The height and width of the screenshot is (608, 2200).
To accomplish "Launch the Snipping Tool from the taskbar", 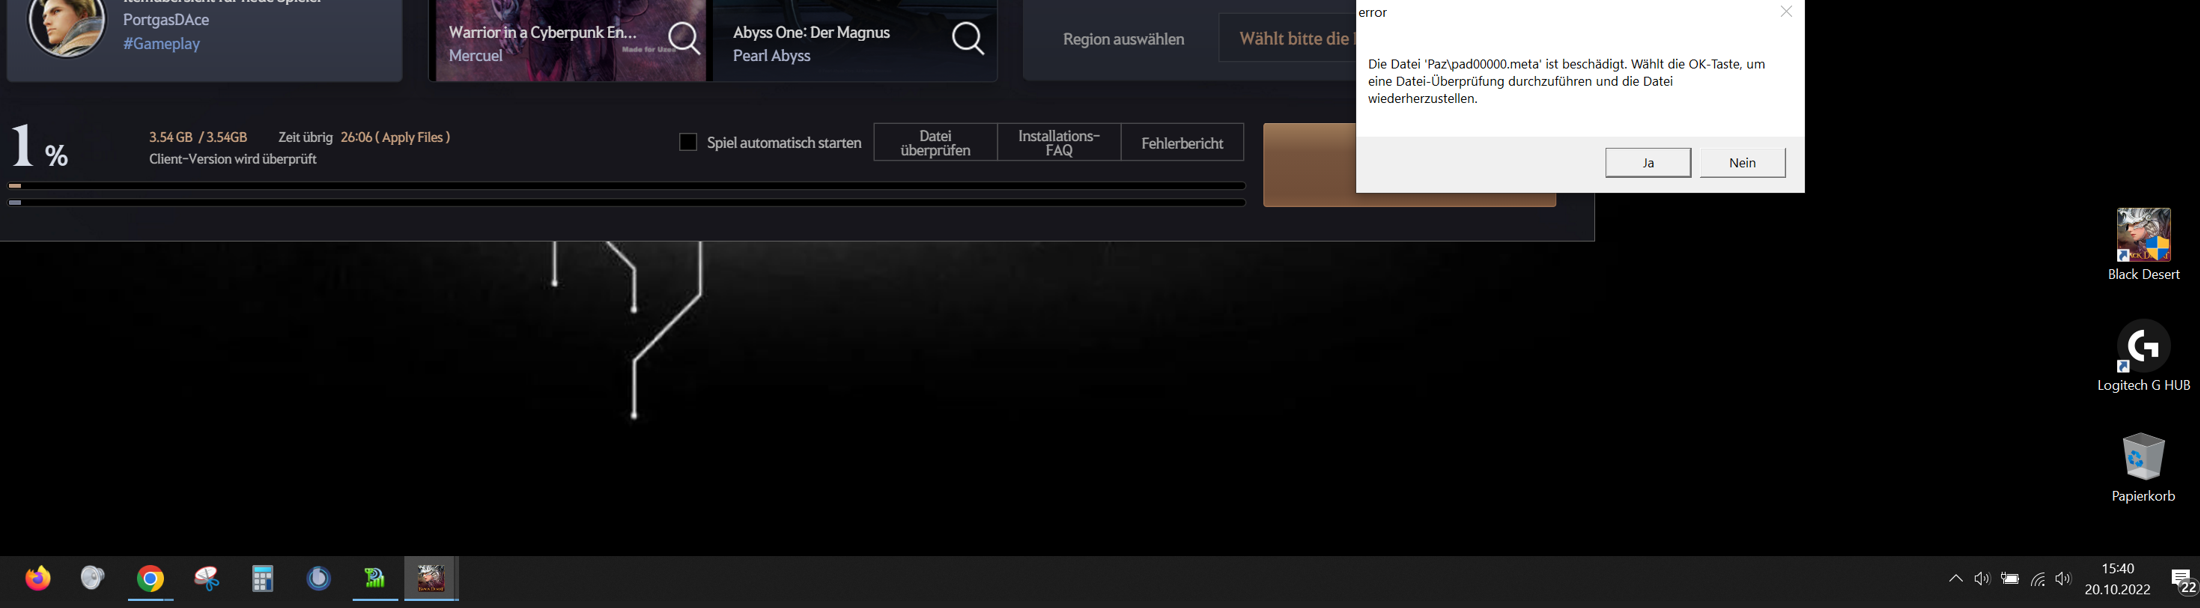I will [207, 579].
